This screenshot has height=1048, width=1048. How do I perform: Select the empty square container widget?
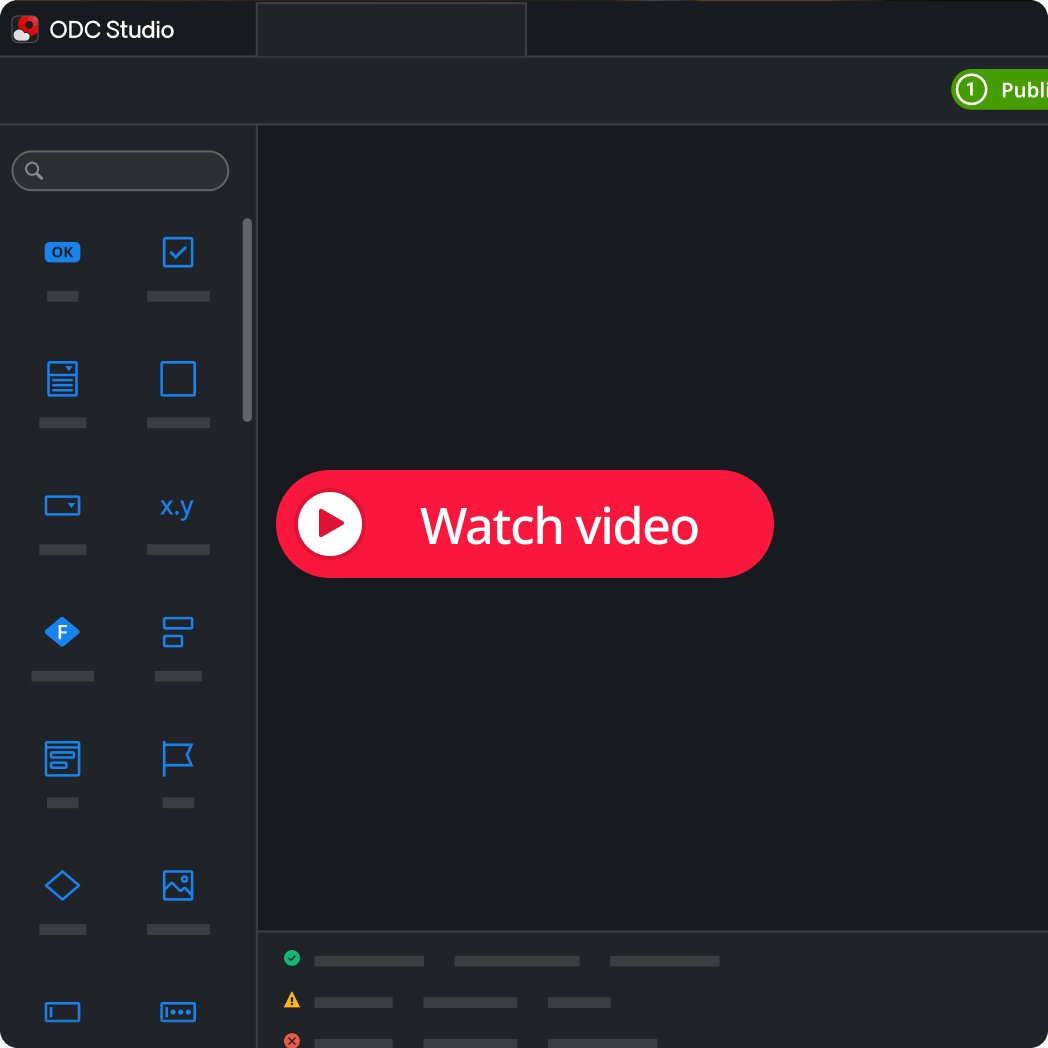coord(178,379)
